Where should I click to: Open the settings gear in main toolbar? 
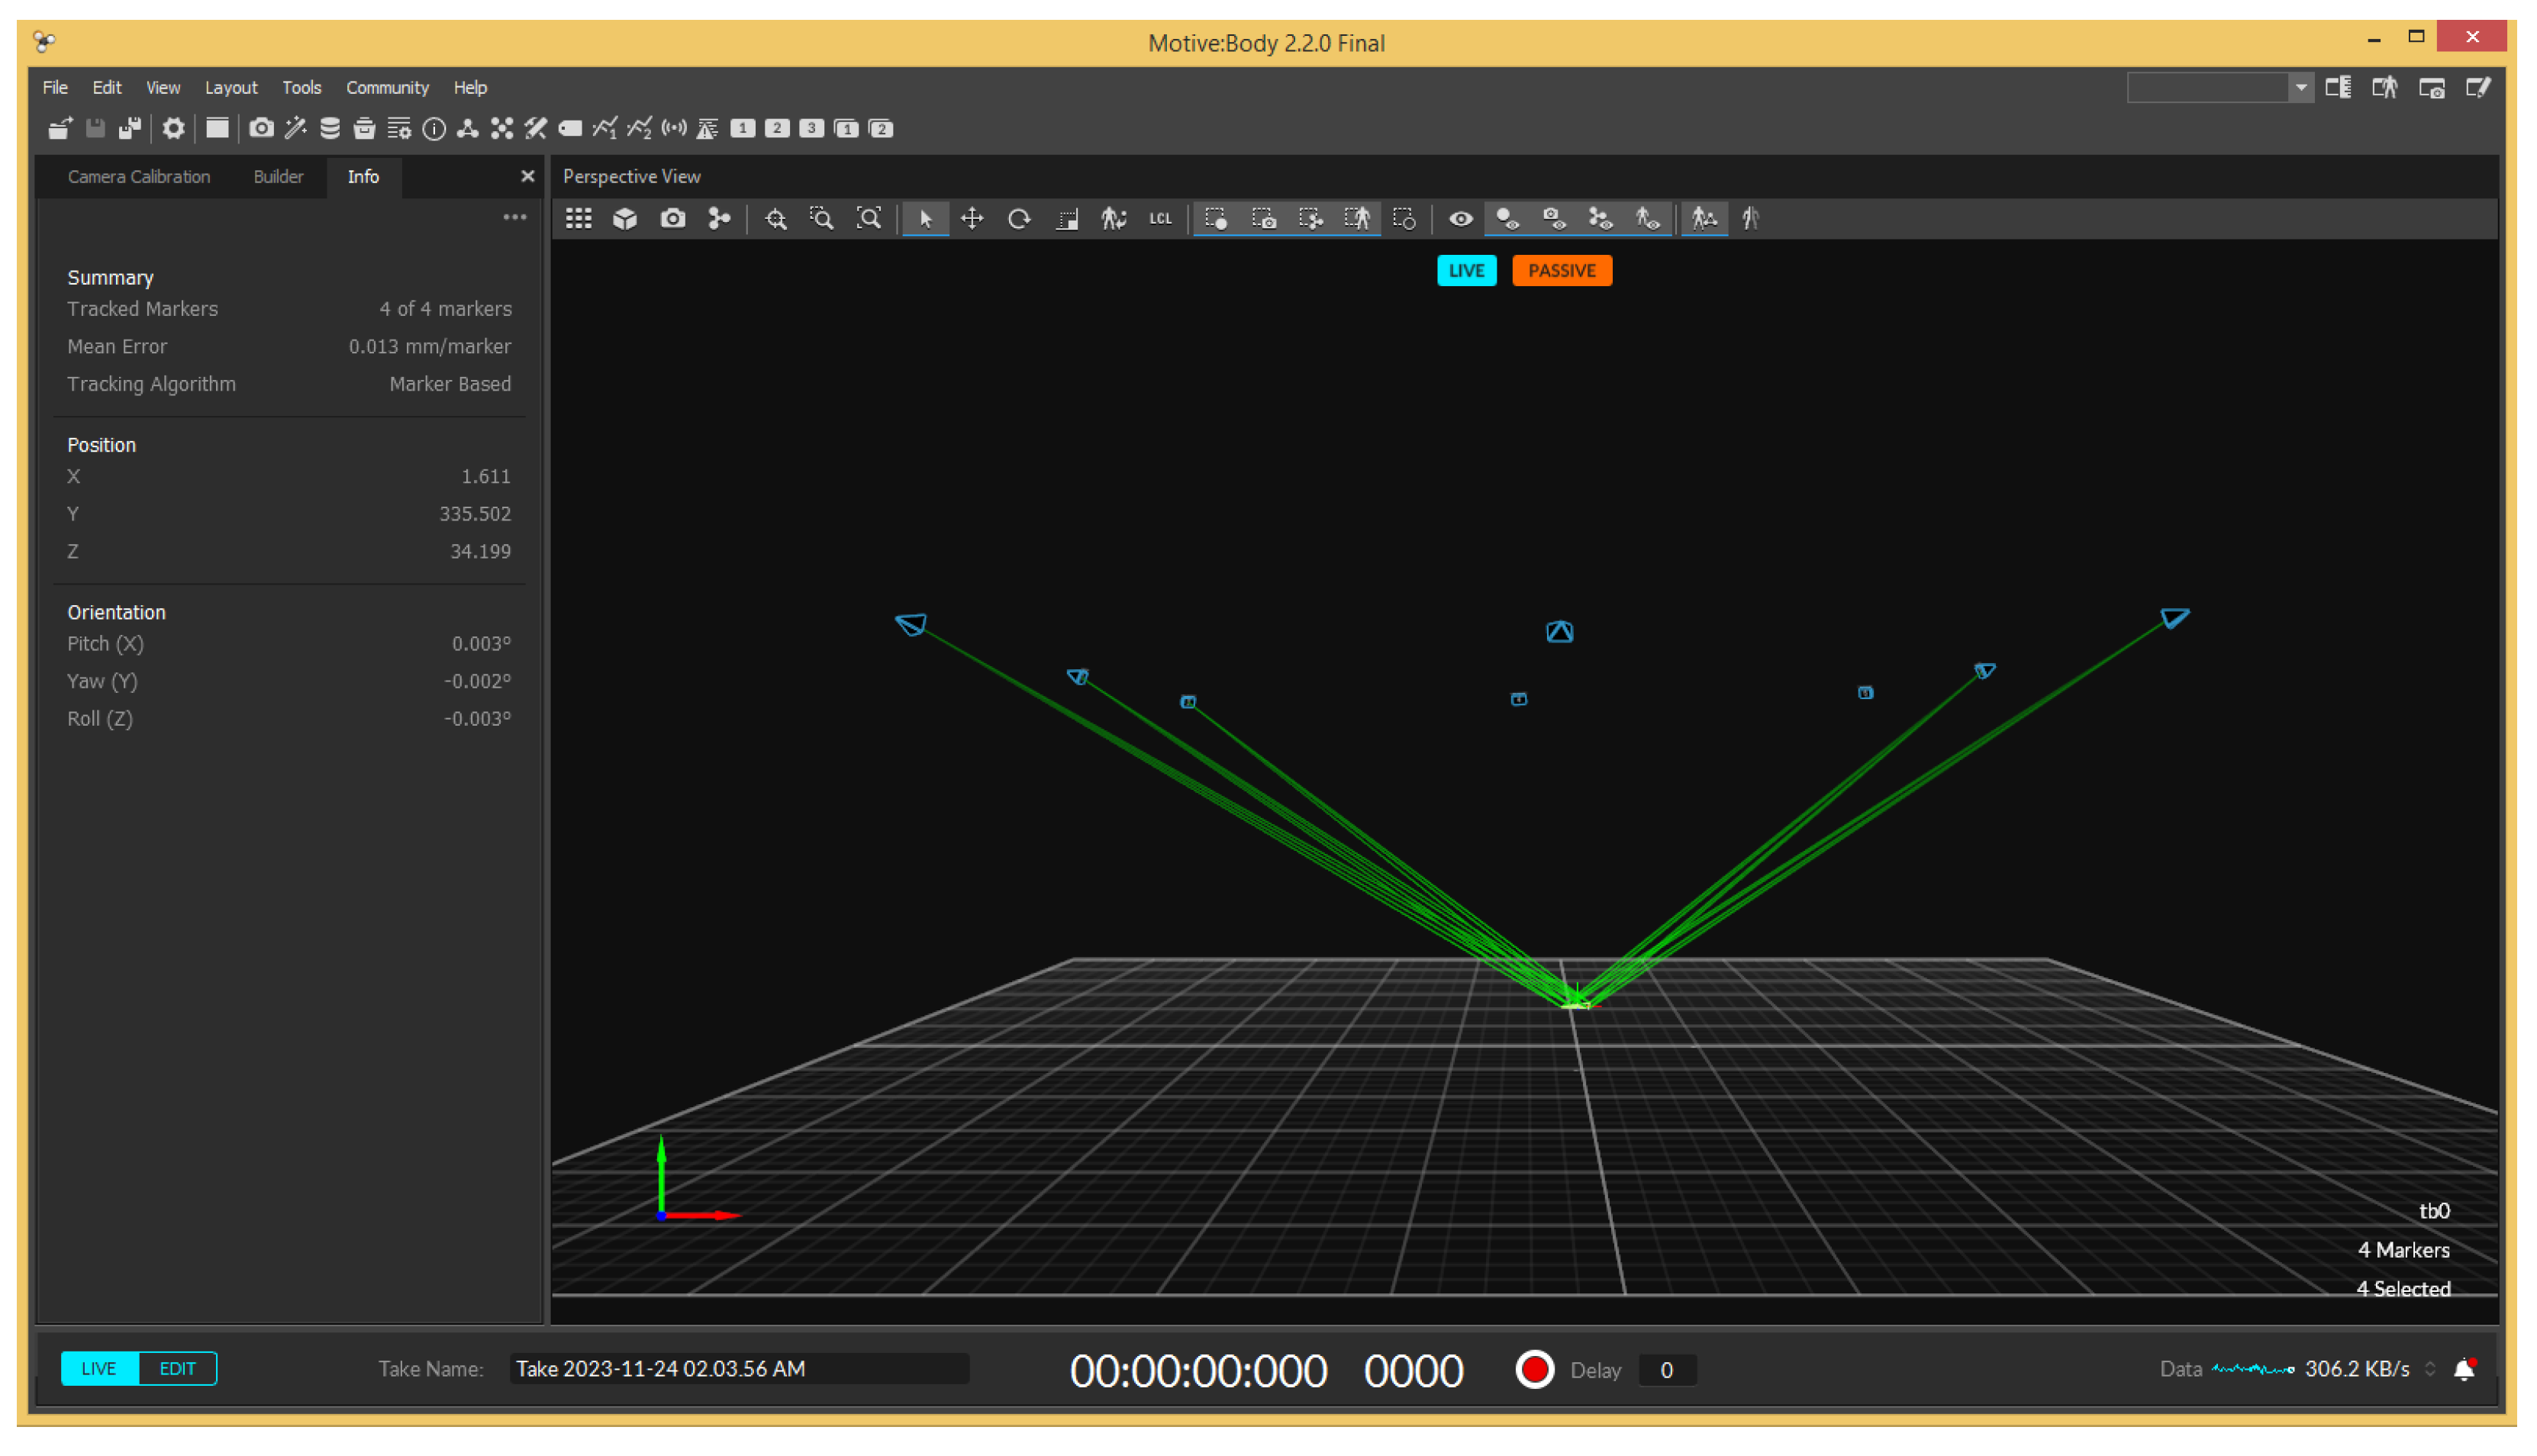[173, 128]
